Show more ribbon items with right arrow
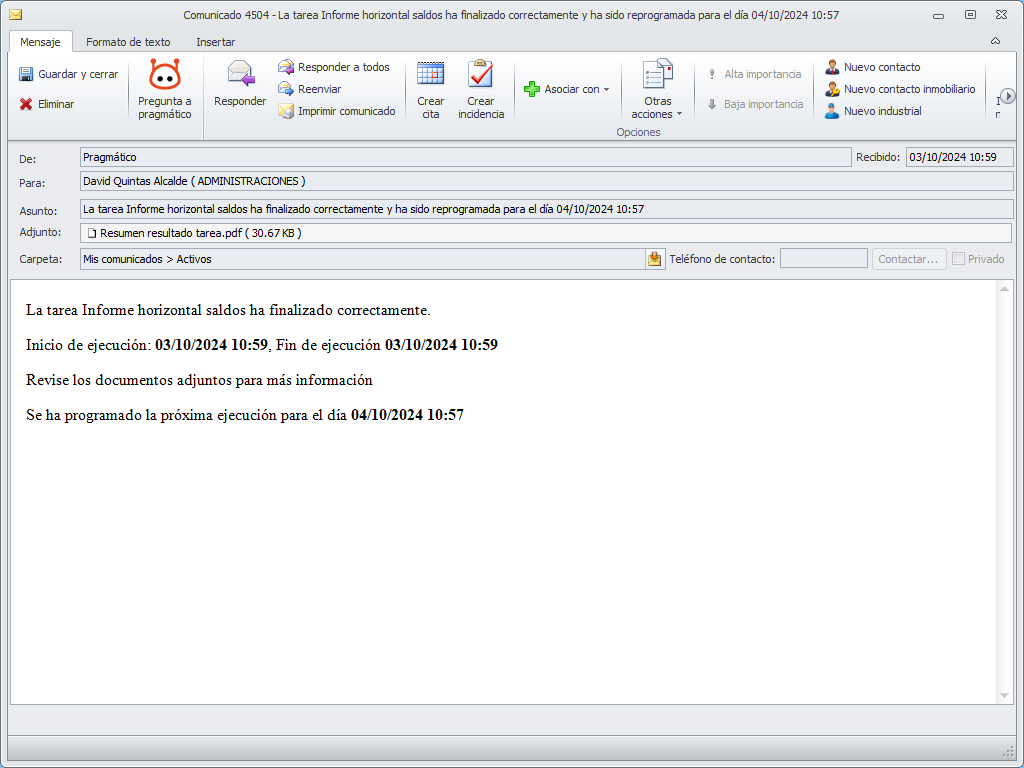This screenshot has width=1024, height=768. click(x=1008, y=97)
